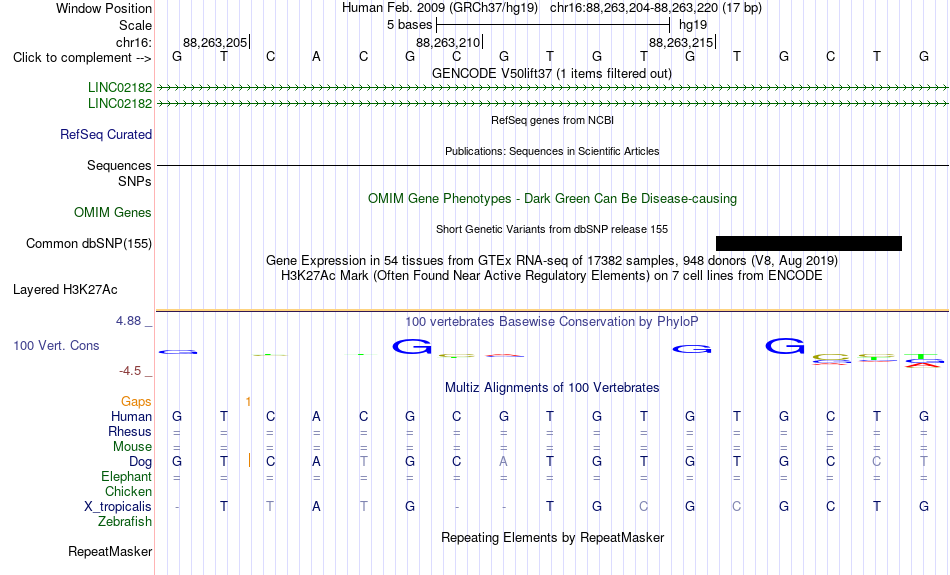Click '100 vertebrates Basewise Conservation by PhyloP' title
Screen dimensions: 950x575
552,322
